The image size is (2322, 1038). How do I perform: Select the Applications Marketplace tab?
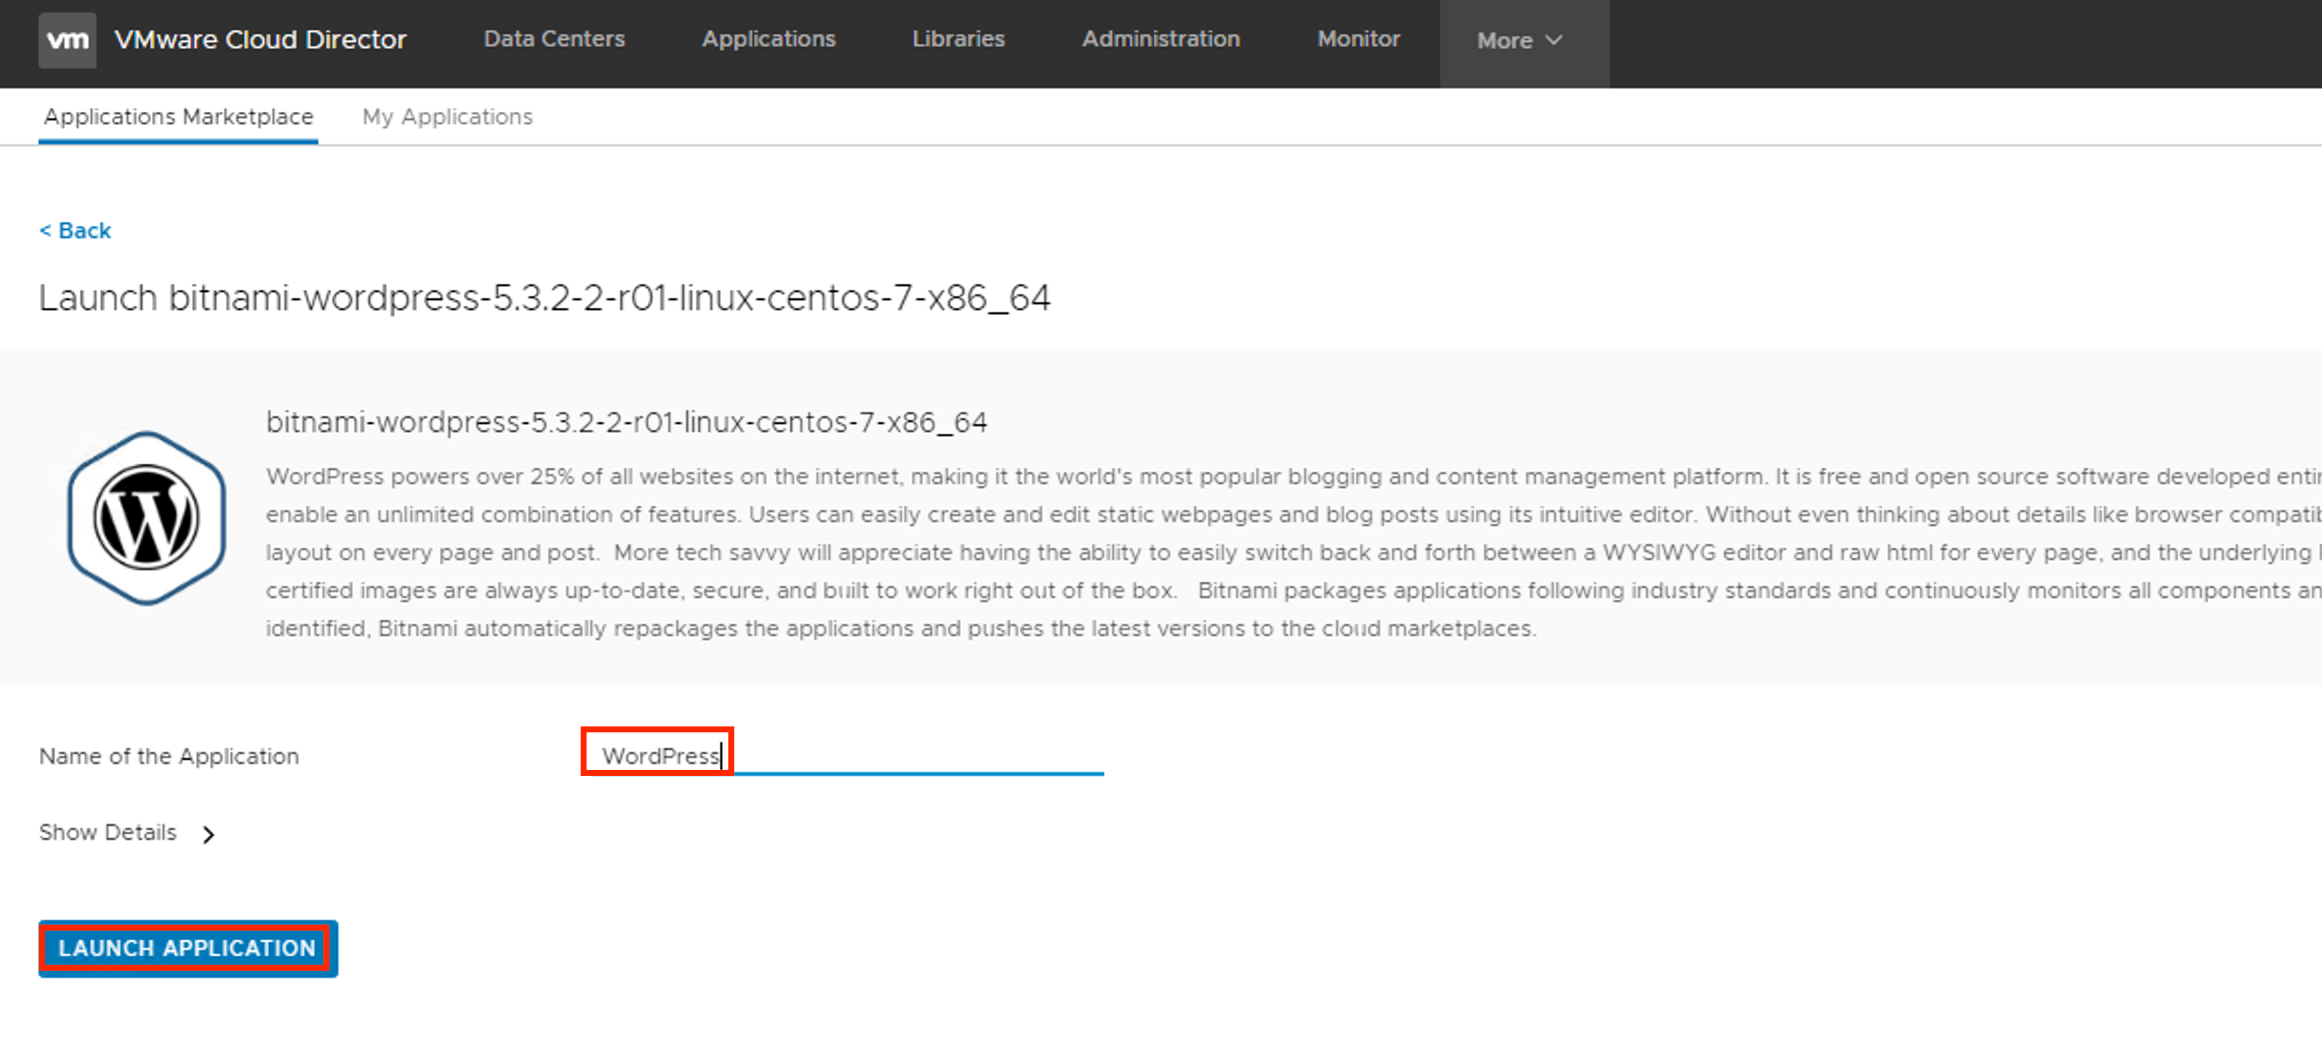tap(178, 117)
